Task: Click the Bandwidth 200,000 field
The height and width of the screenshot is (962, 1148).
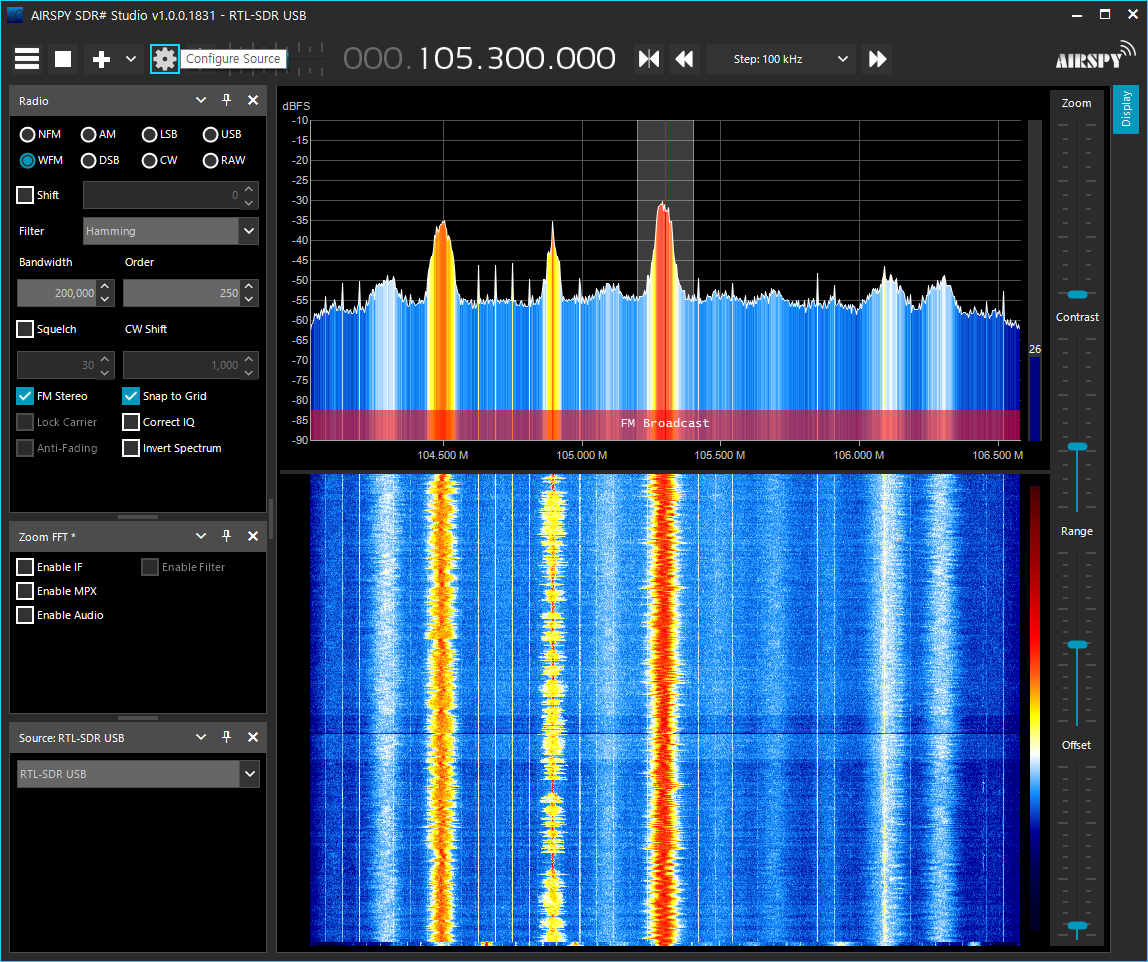Action: (57, 294)
